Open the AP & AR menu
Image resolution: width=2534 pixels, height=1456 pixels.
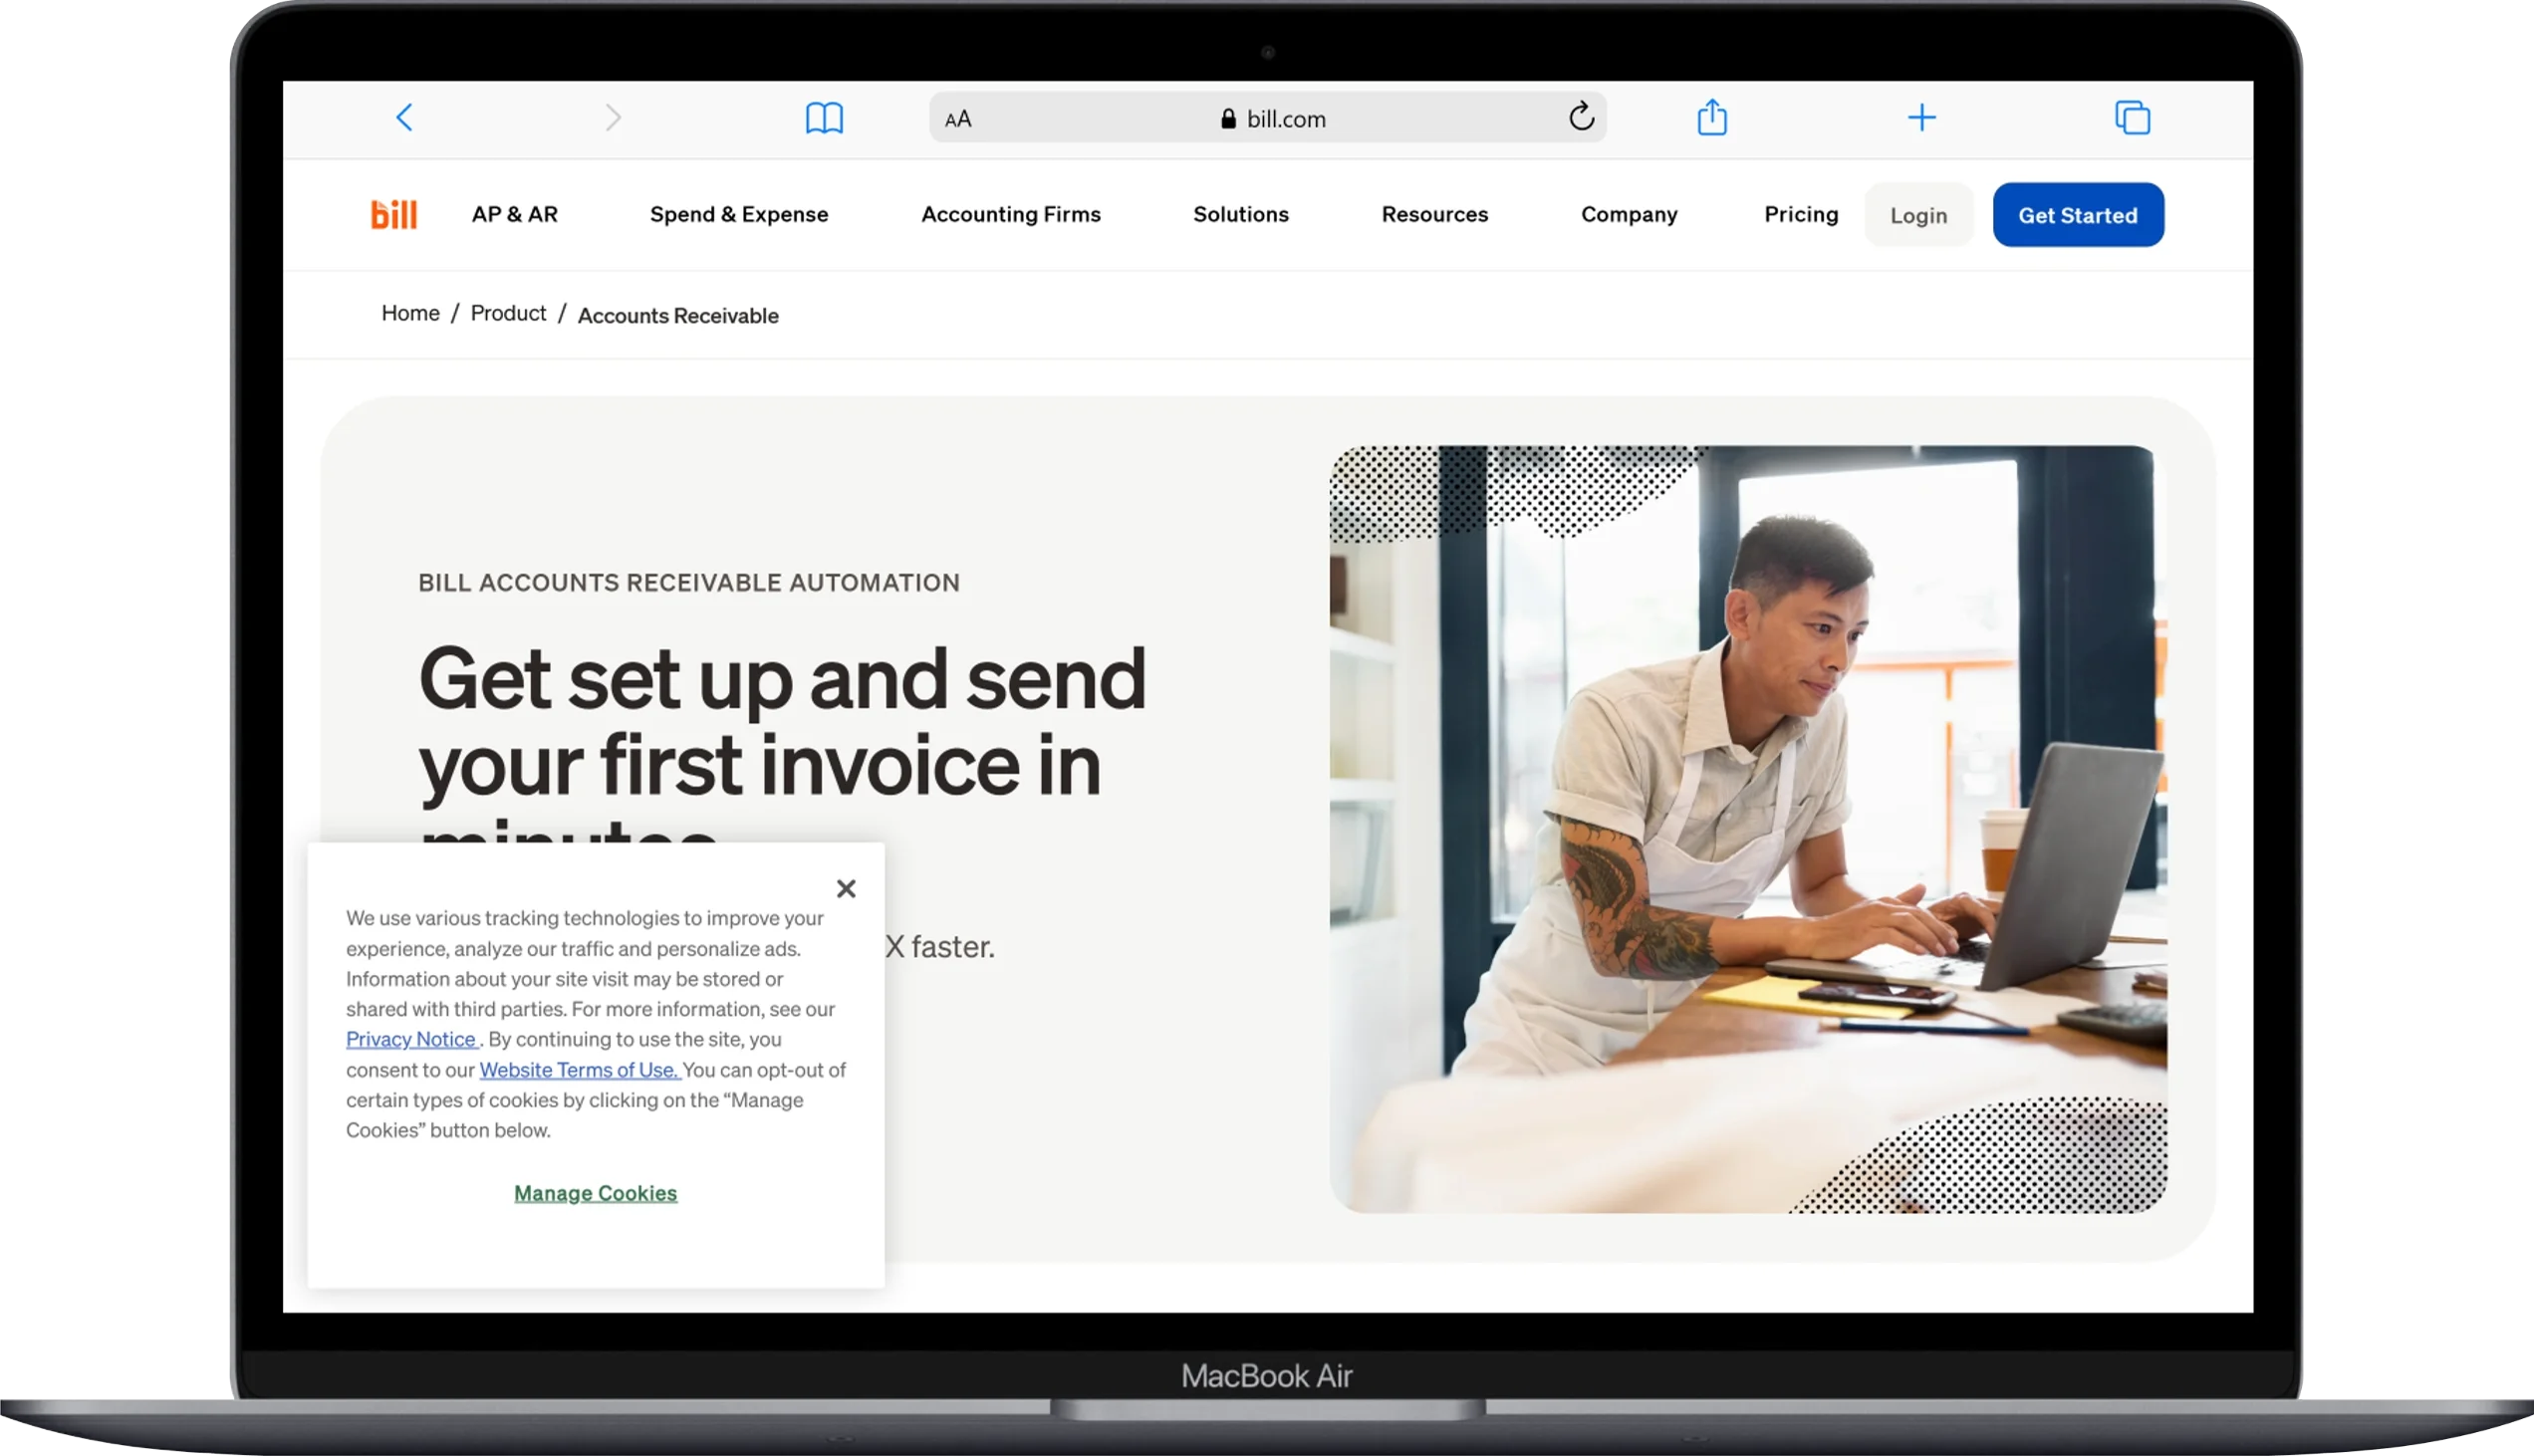pyautogui.click(x=515, y=214)
